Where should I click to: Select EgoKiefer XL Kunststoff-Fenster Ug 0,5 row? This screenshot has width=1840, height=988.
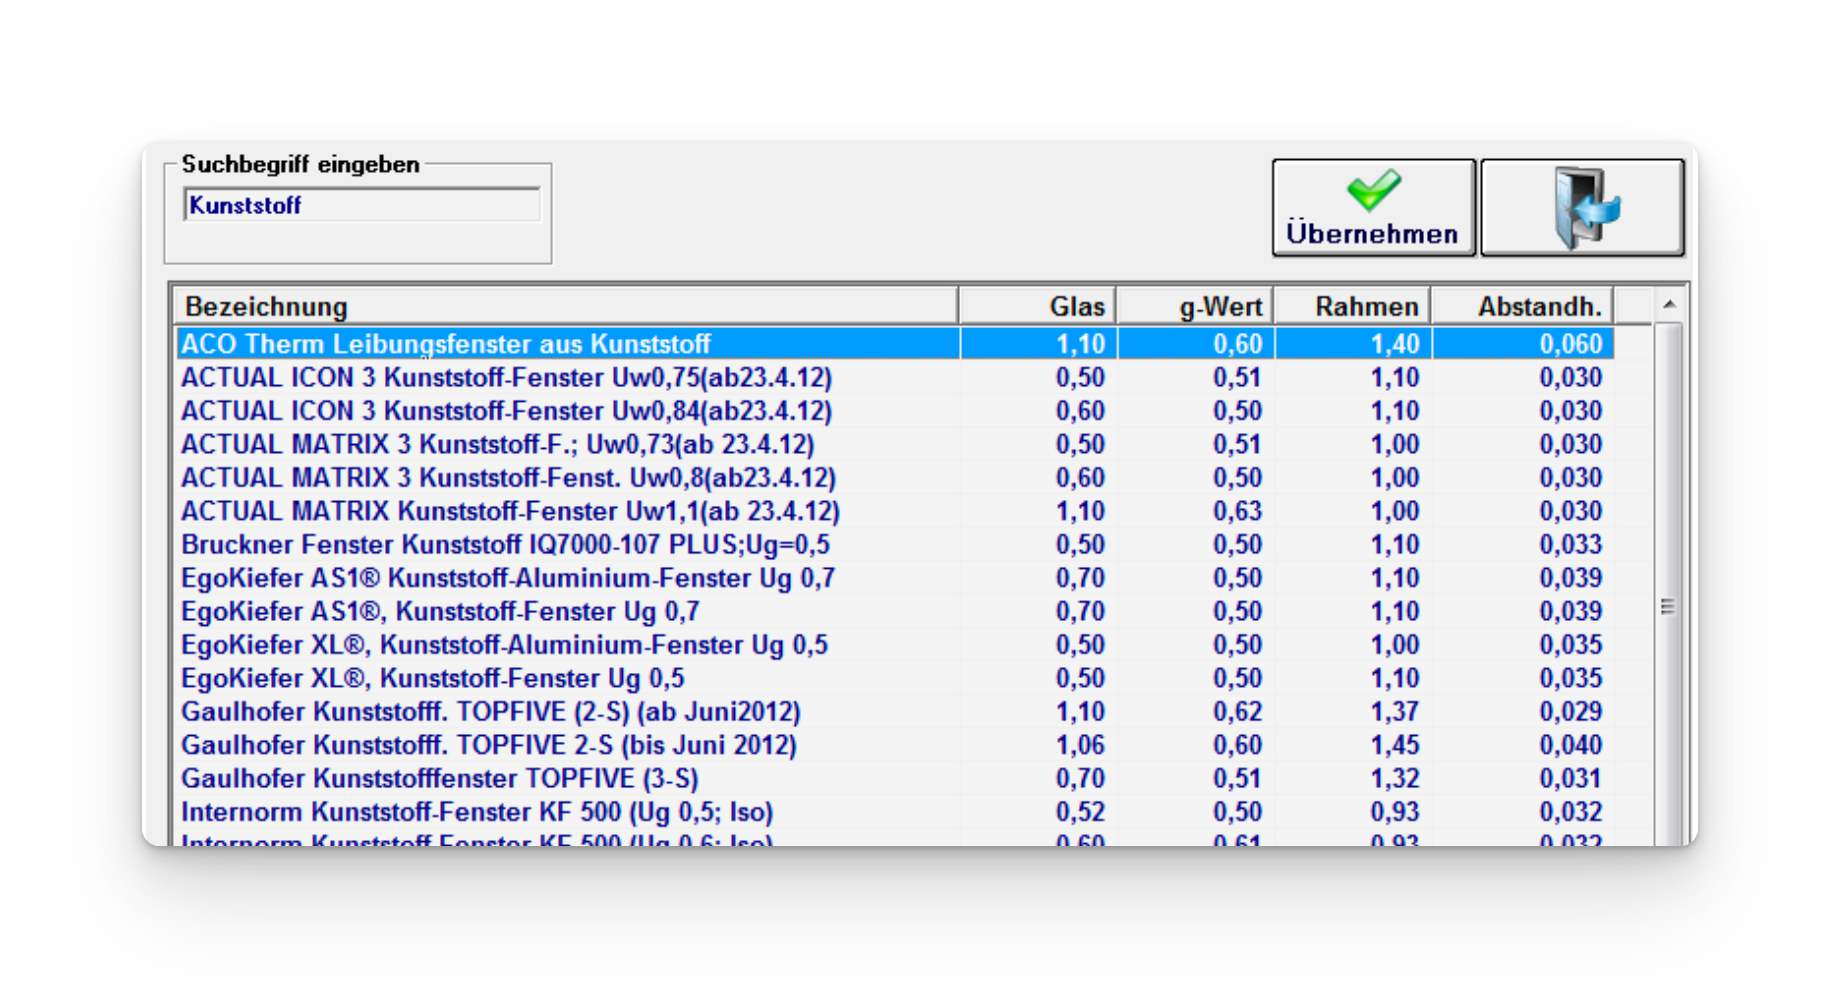432,678
